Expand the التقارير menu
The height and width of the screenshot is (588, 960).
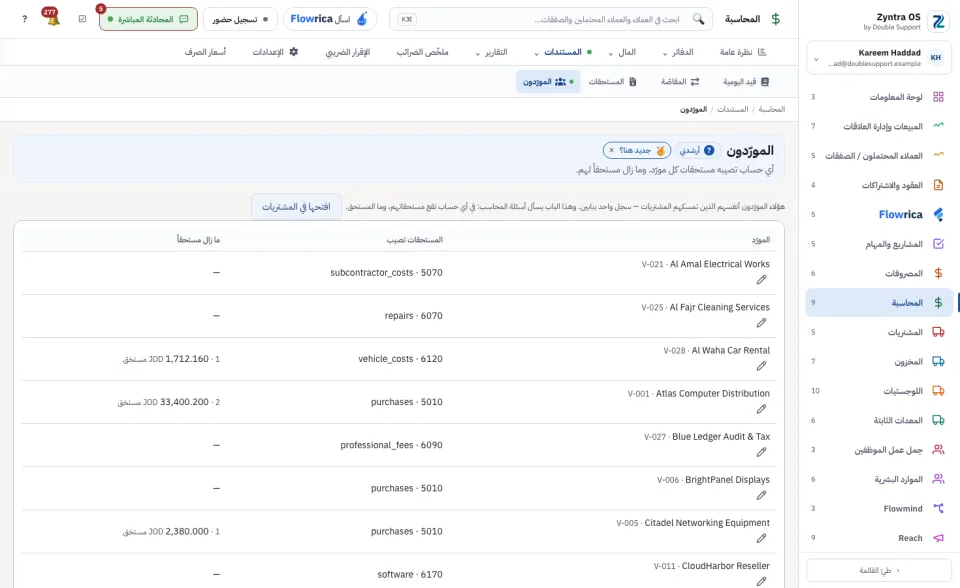coord(492,52)
